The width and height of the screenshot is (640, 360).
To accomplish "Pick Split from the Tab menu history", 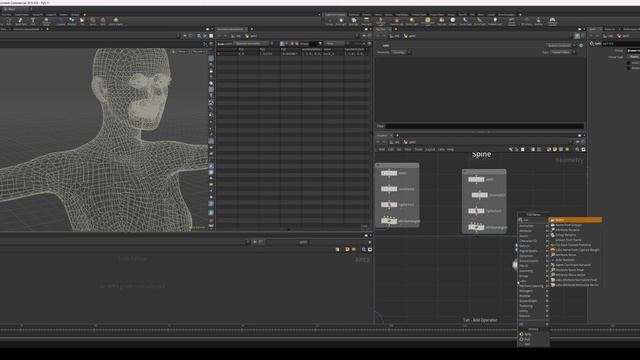I will tap(528, 334).
